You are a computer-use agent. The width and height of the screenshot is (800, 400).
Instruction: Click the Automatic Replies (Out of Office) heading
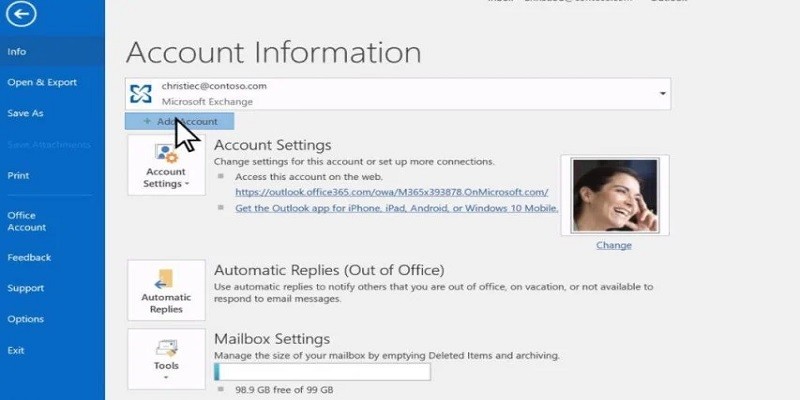point(329,269)
